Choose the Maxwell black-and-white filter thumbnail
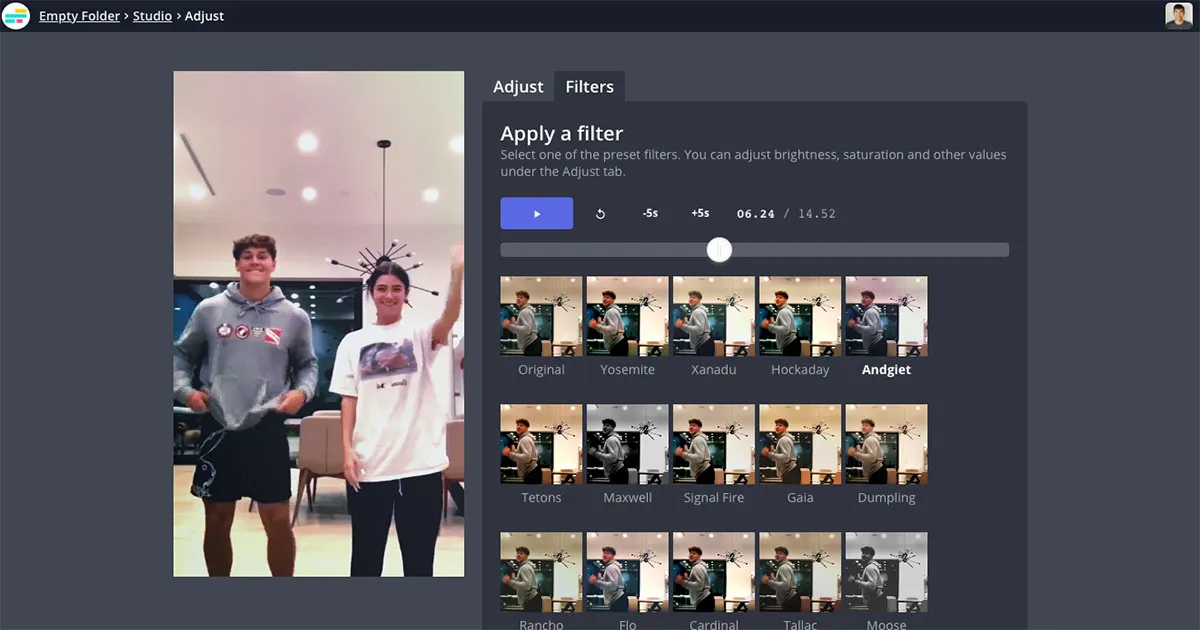Screen dimensions: 1200x630 tap(627, 444)
